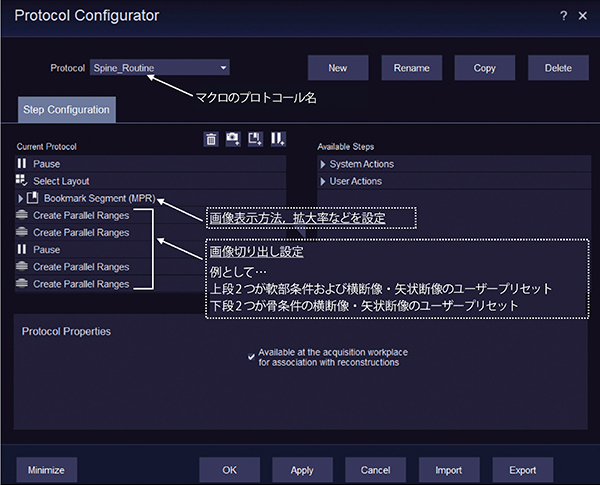Click the add pause step icon

[277, 140]
